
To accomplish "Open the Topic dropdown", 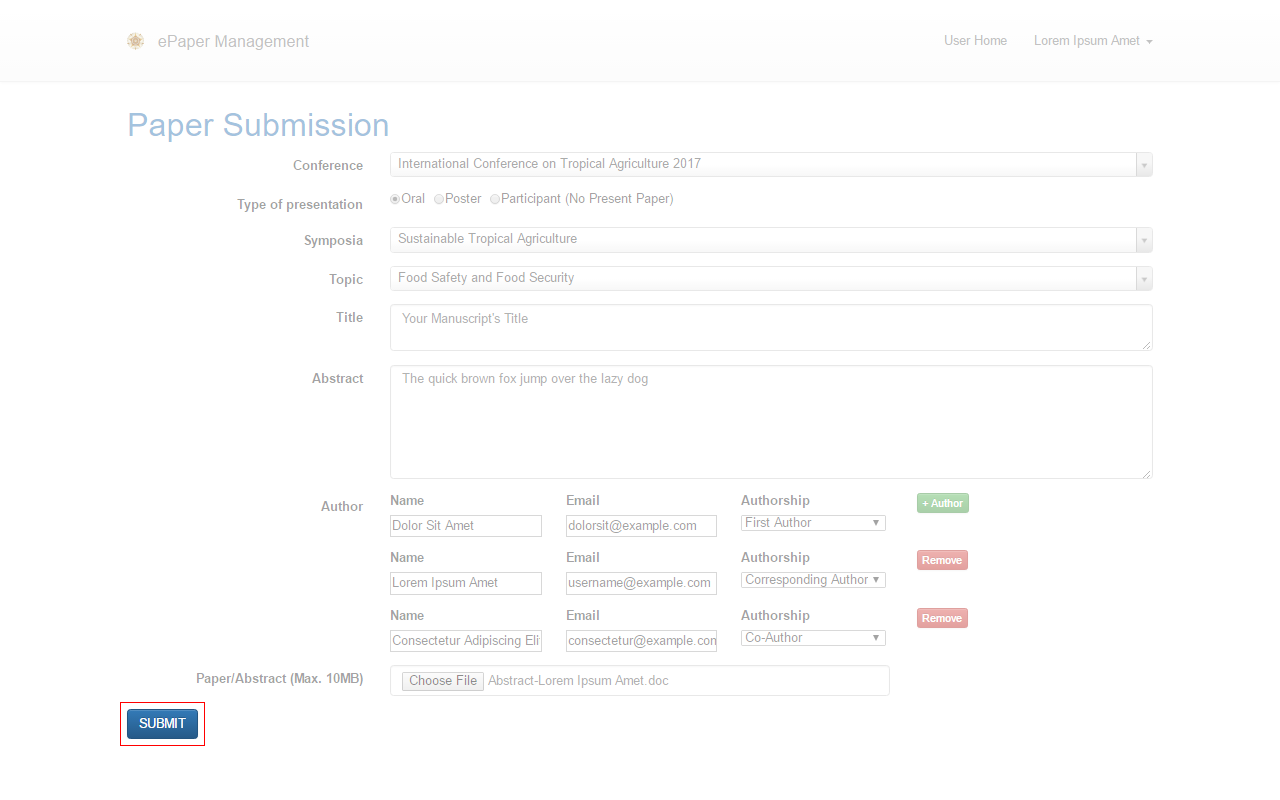I will click(x=770, y=278).
